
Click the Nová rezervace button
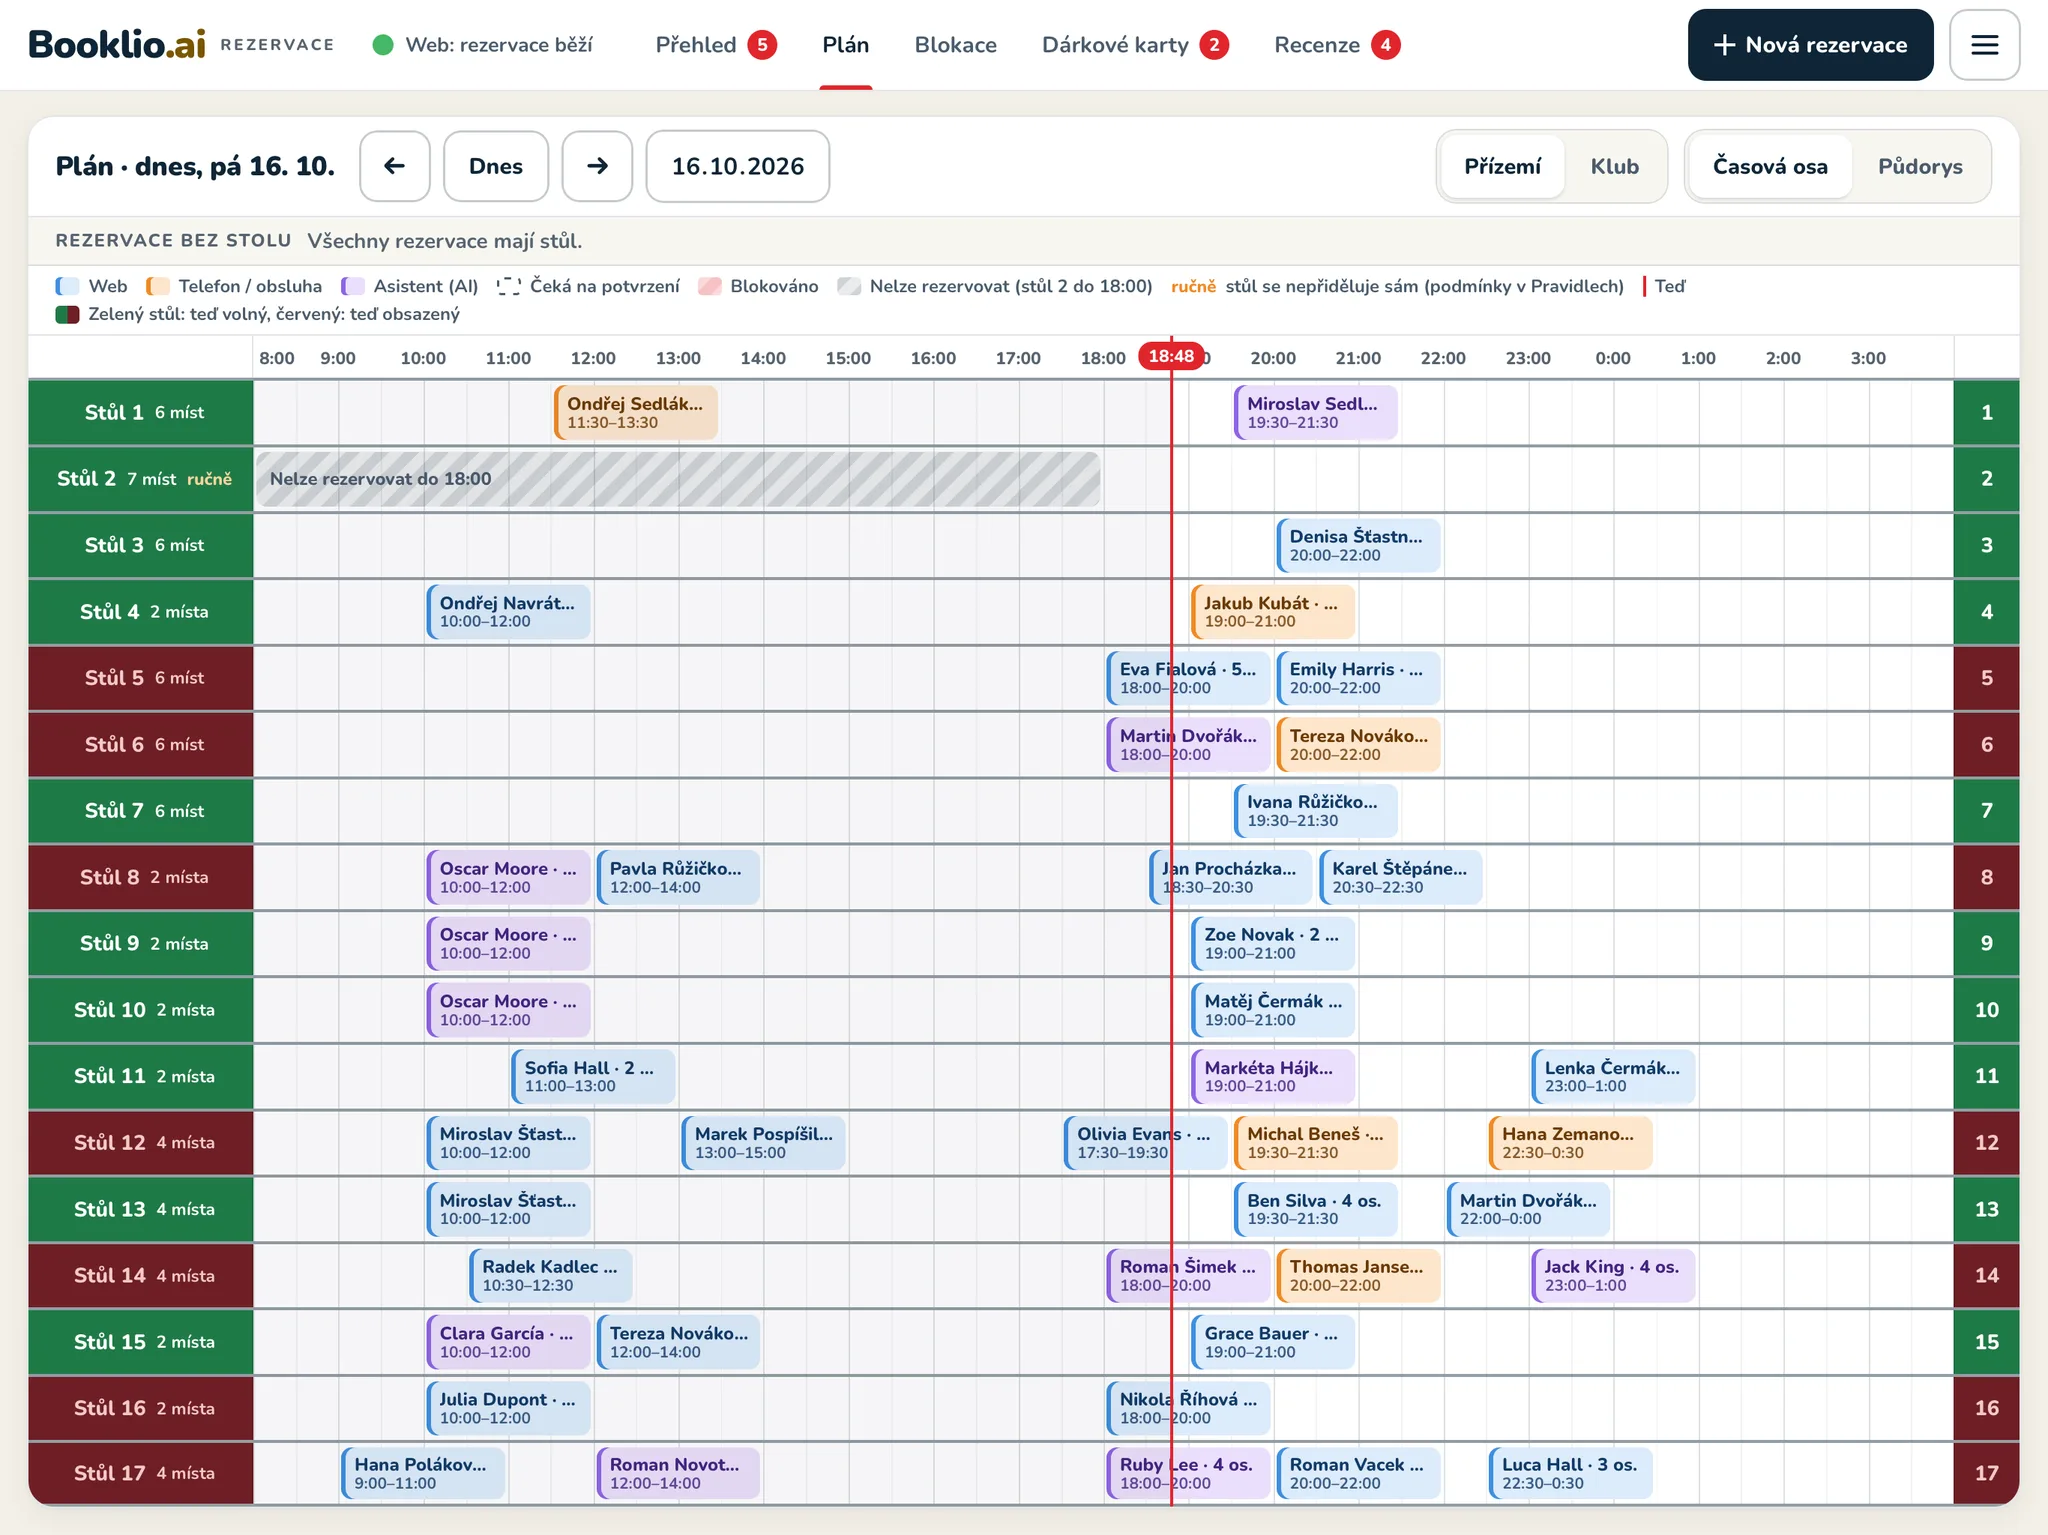1810,45
